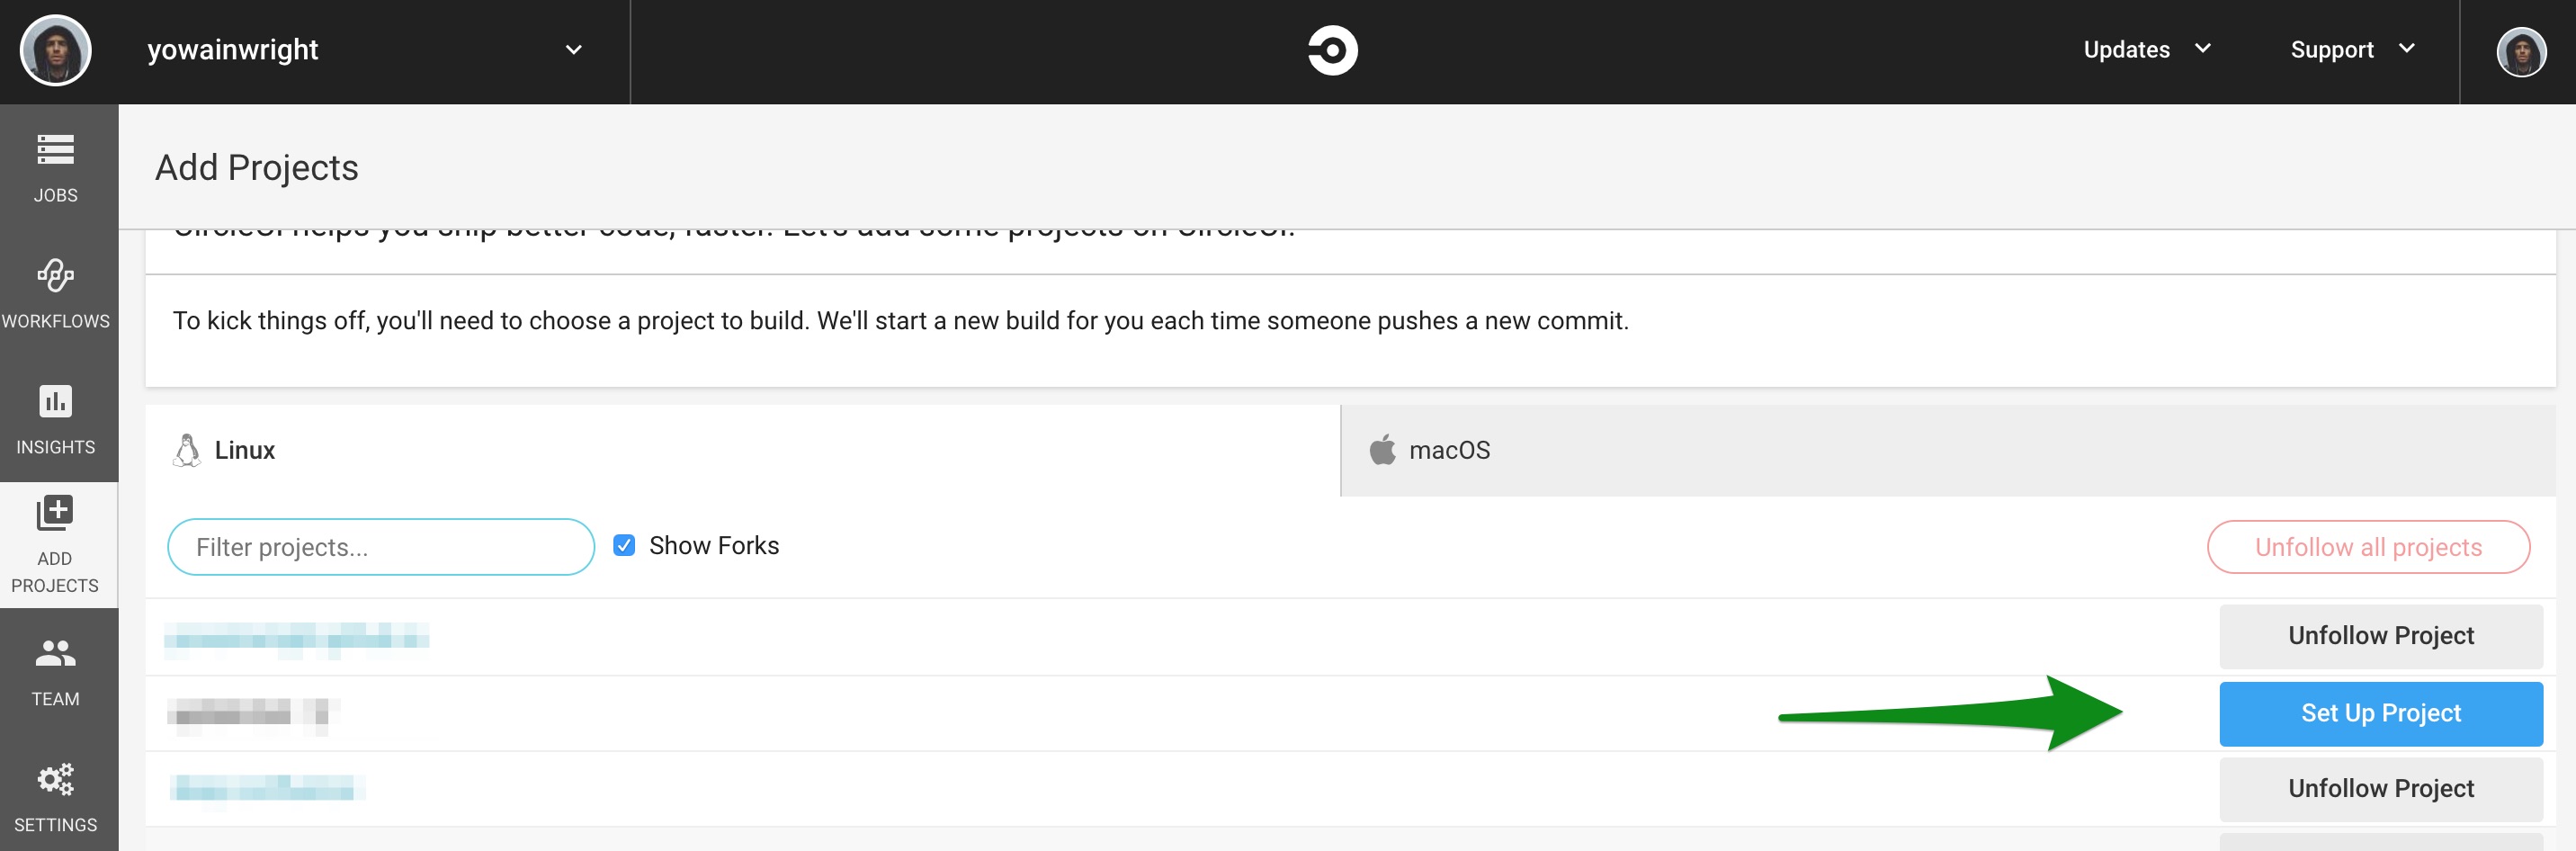Click the Filter projects input field
Screen dimensions: 2576x851
pyautogui.click(x=381, y=547)
